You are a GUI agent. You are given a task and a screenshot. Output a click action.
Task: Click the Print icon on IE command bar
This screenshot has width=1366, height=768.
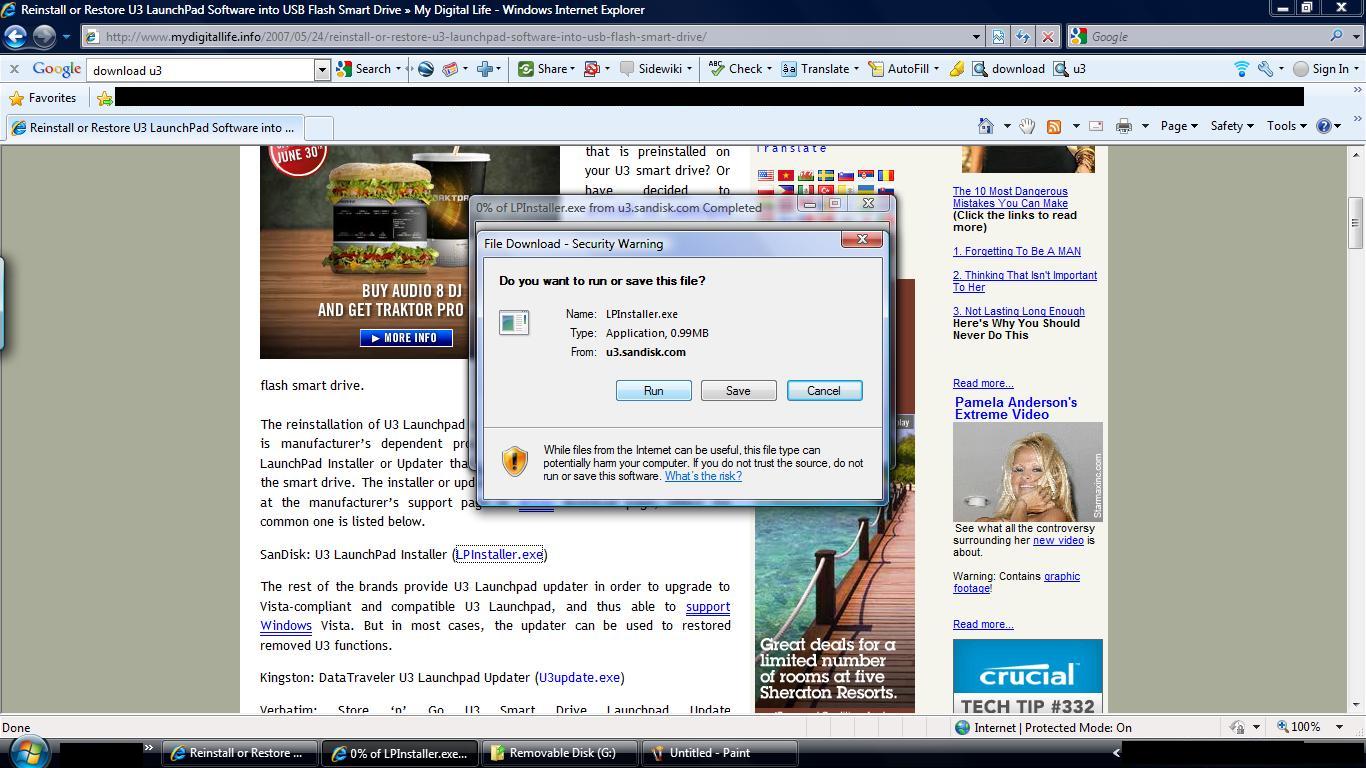[1123, 126]
